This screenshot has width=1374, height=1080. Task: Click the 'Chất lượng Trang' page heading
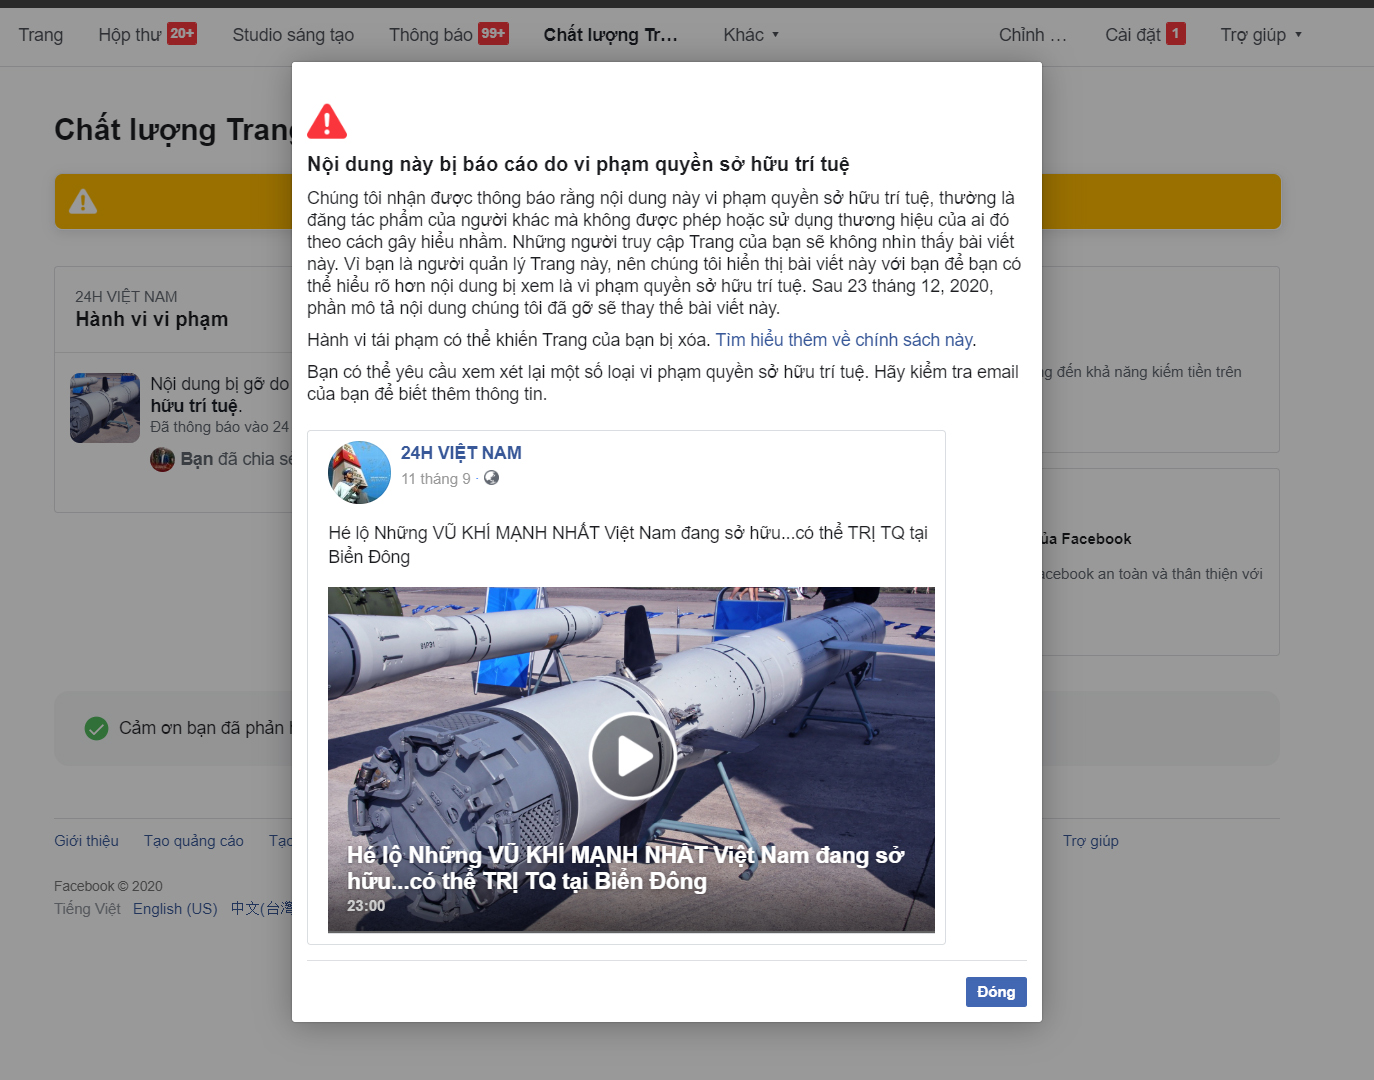(174, 130)
